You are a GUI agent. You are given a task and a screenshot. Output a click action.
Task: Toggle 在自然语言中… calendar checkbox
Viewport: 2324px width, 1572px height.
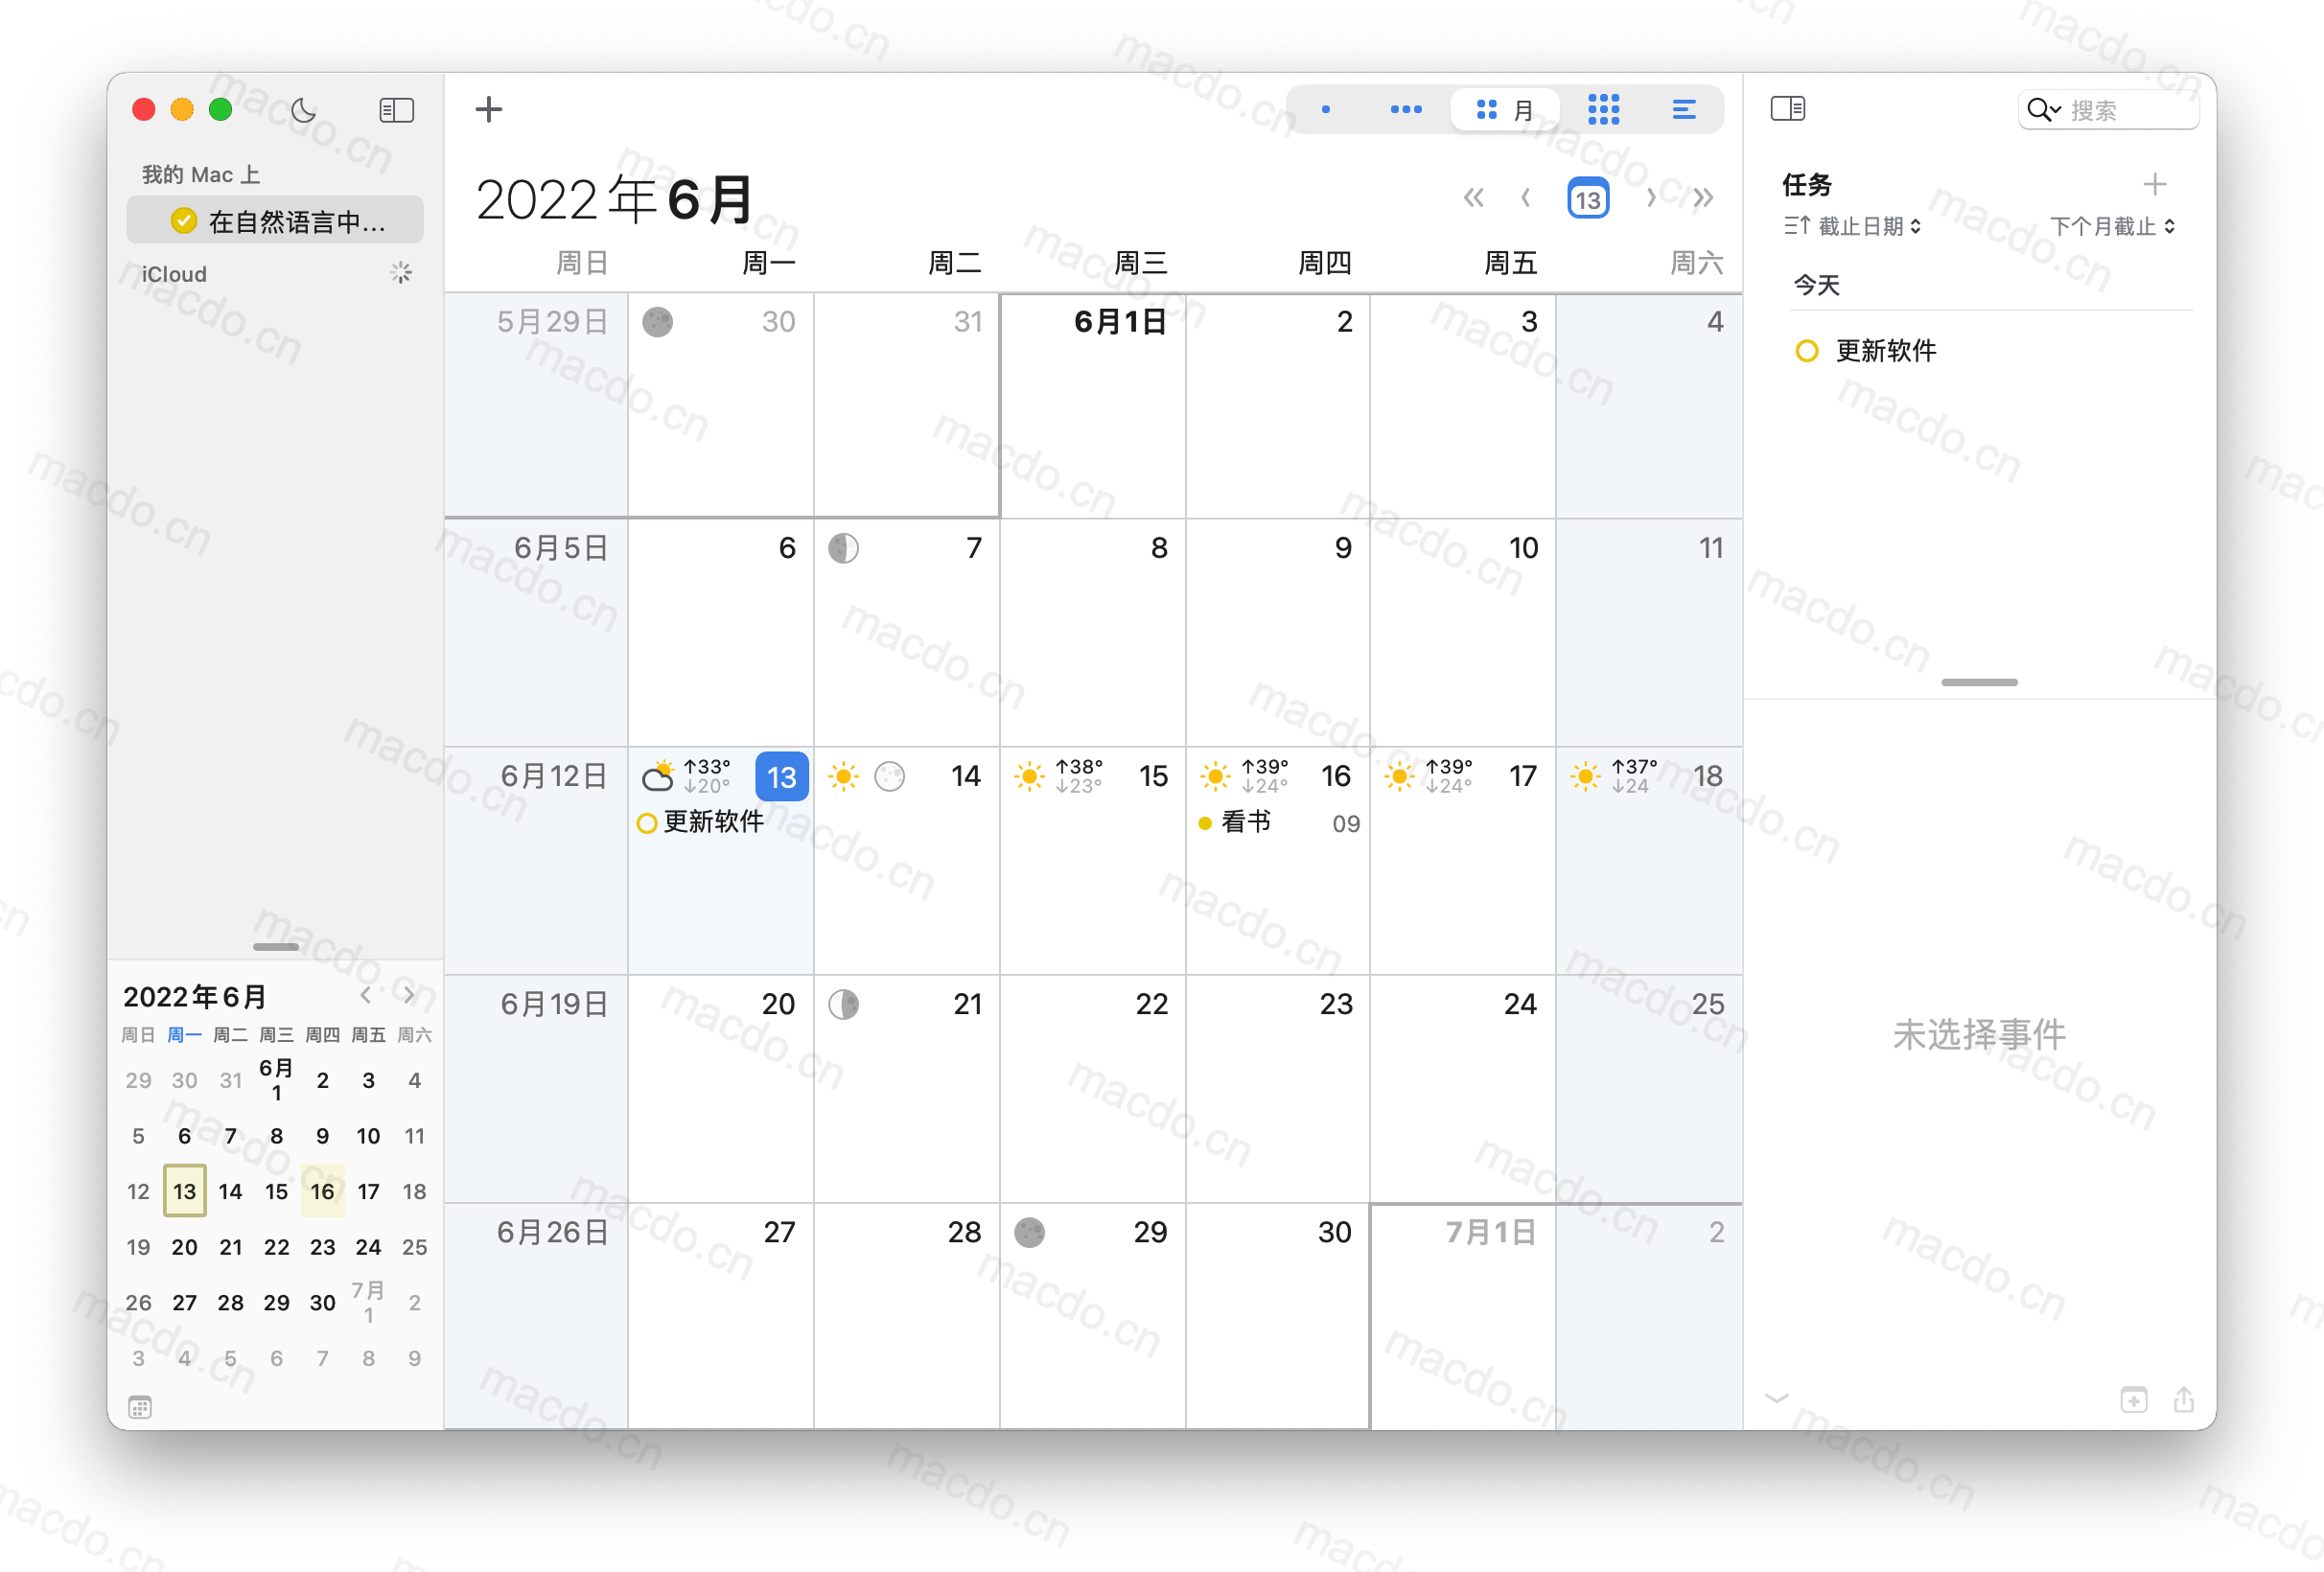click(184, 221)
